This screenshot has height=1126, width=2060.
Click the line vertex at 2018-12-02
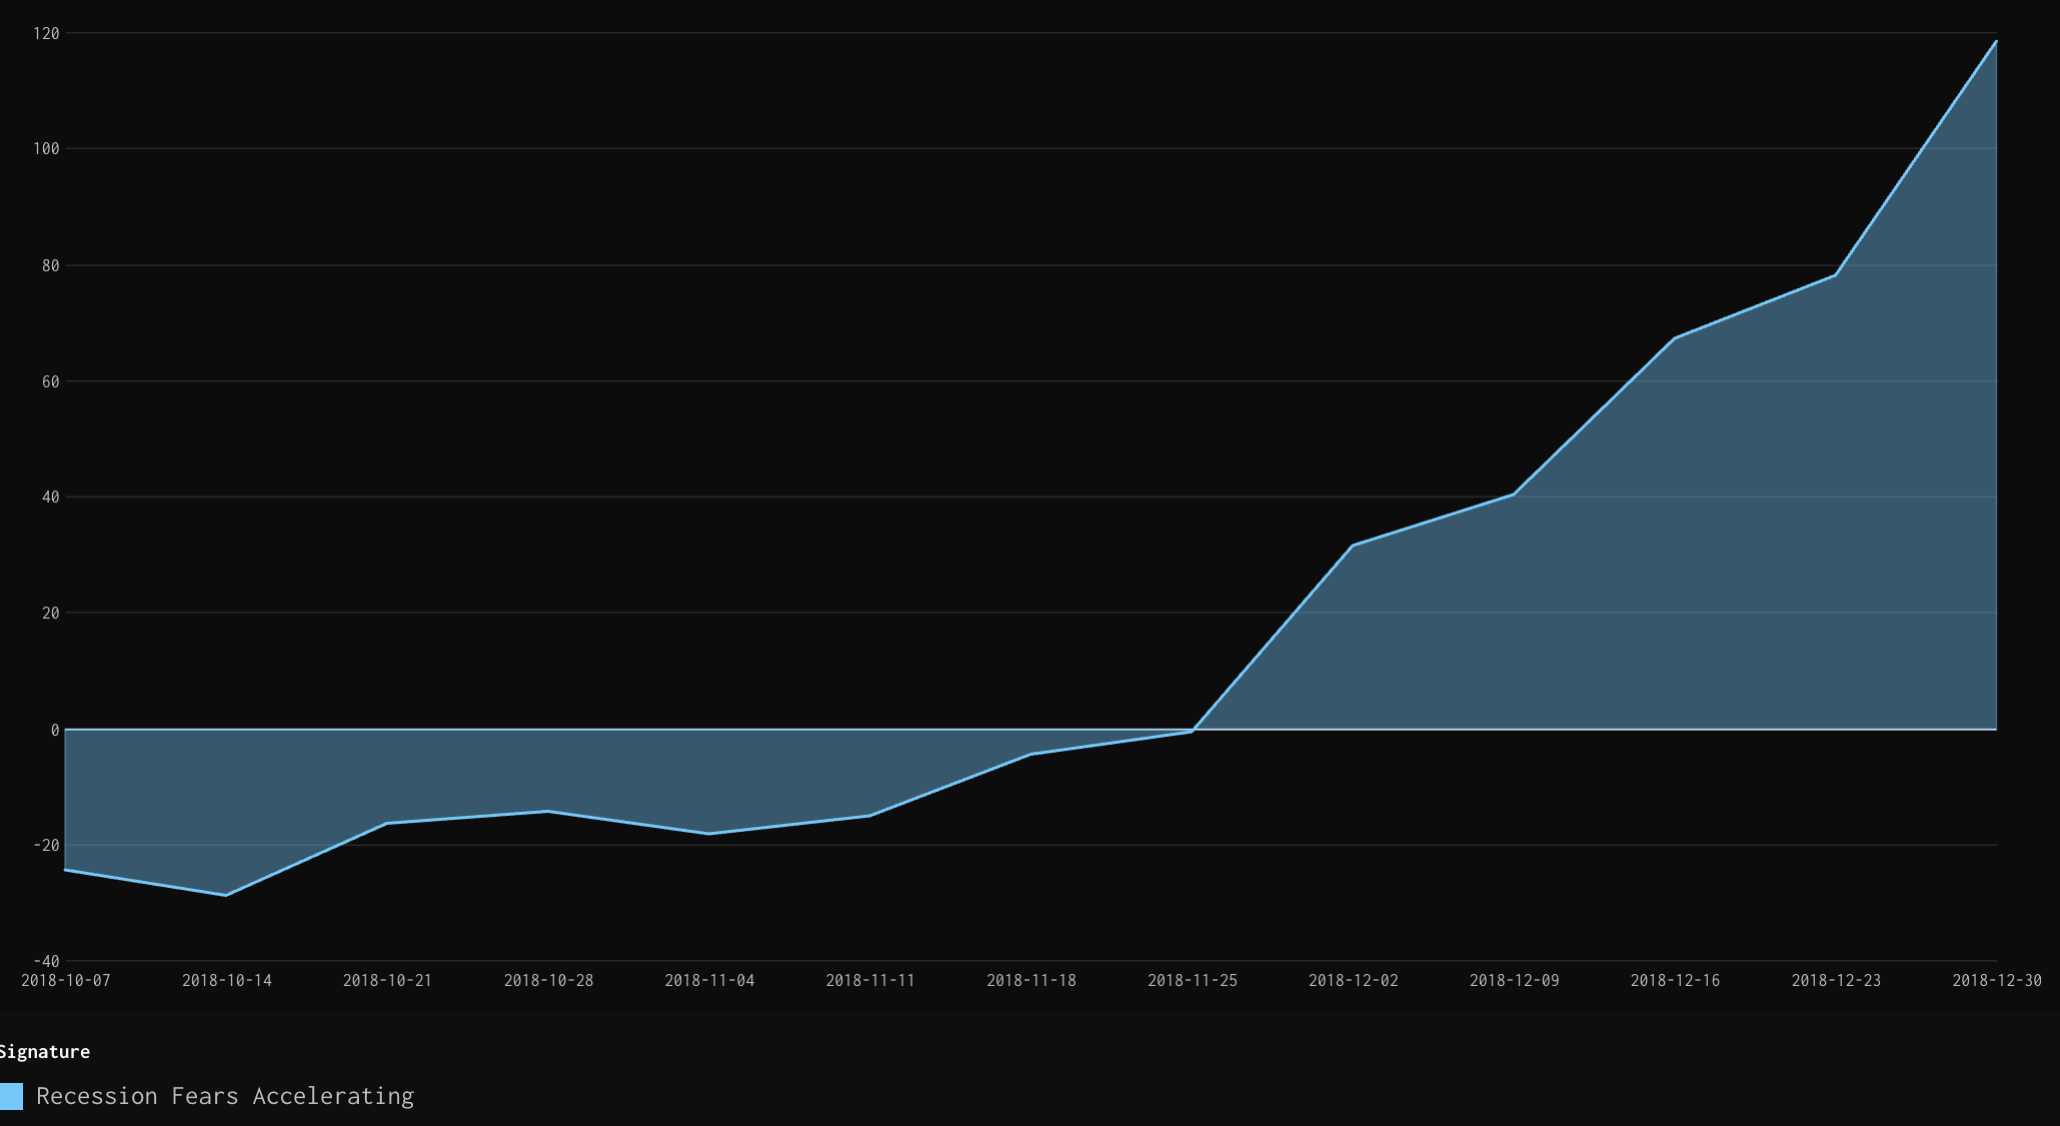1352,545
